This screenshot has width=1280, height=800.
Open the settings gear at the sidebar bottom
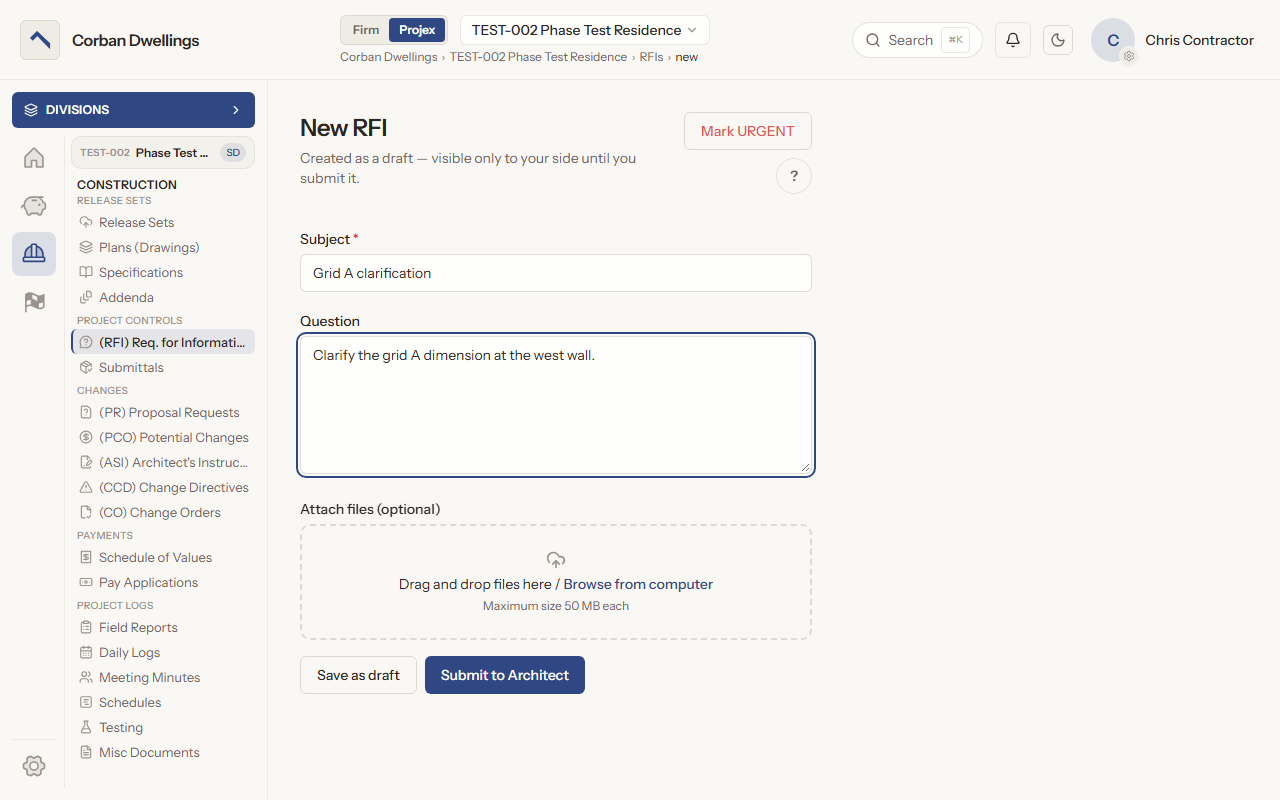tap(34, 766)
